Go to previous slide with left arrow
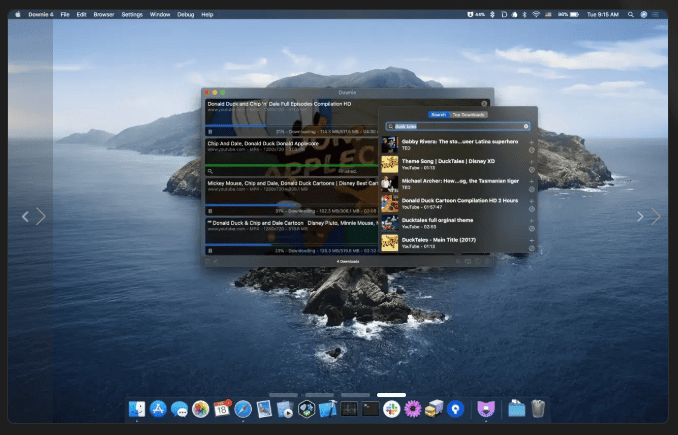Screen dimensions: 678x435 pos(26,216)
